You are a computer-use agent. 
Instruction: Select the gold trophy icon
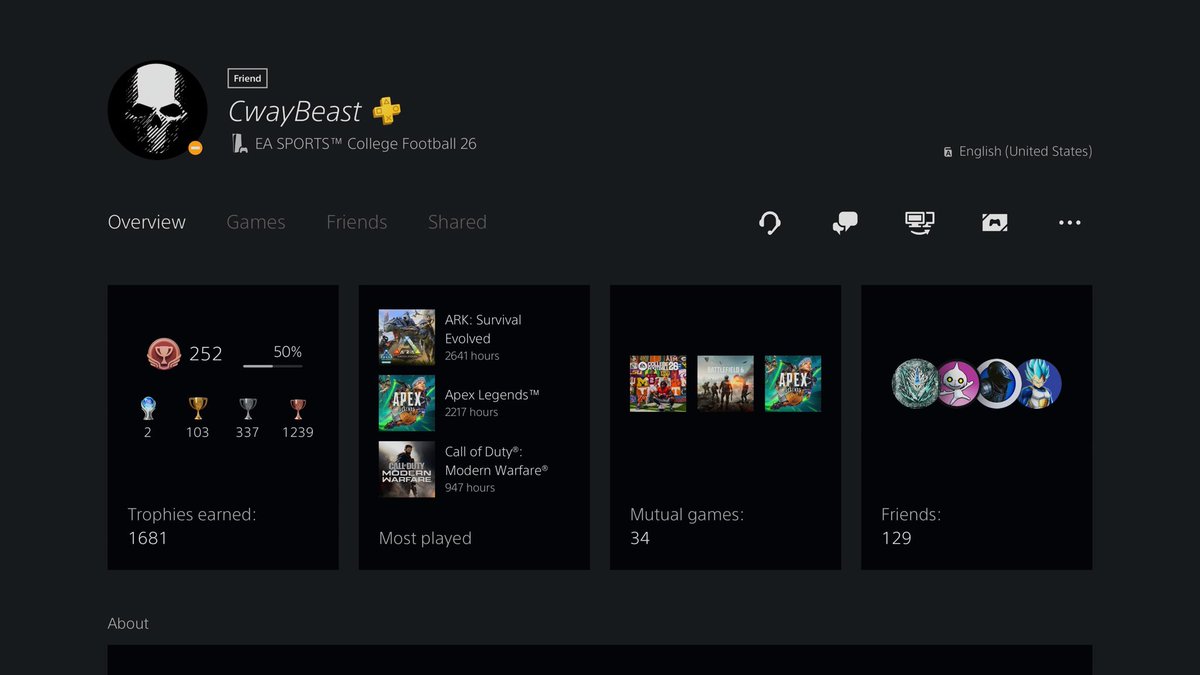click(198, 408)
